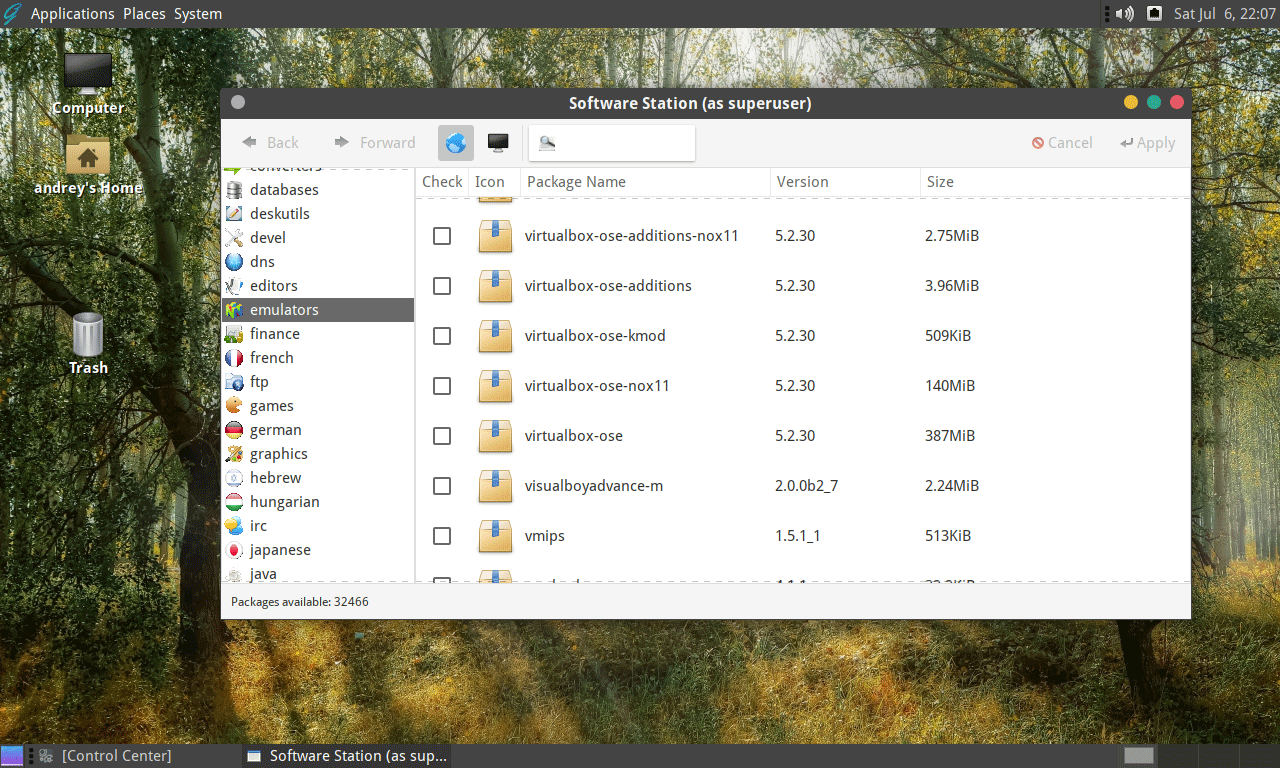1280x768 pixels.
Task: Click the monitor installed packages icon
Action: tap(498, 143)
